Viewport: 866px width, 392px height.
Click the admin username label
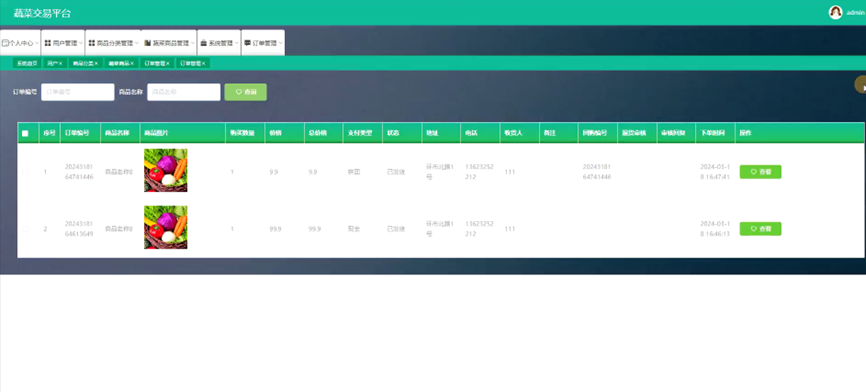[x=855, y=13]
